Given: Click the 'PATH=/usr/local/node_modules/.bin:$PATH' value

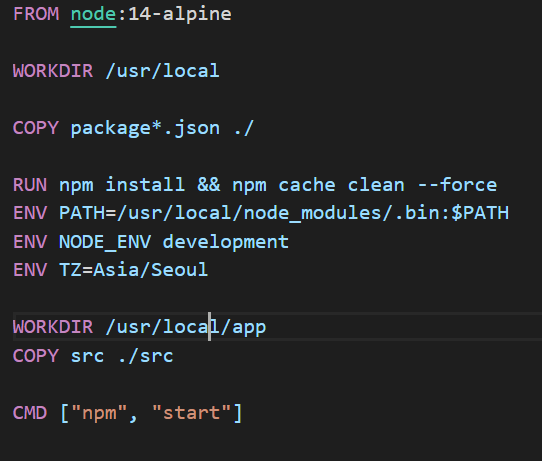Looking at the screenshot, I should pos(284,213).
